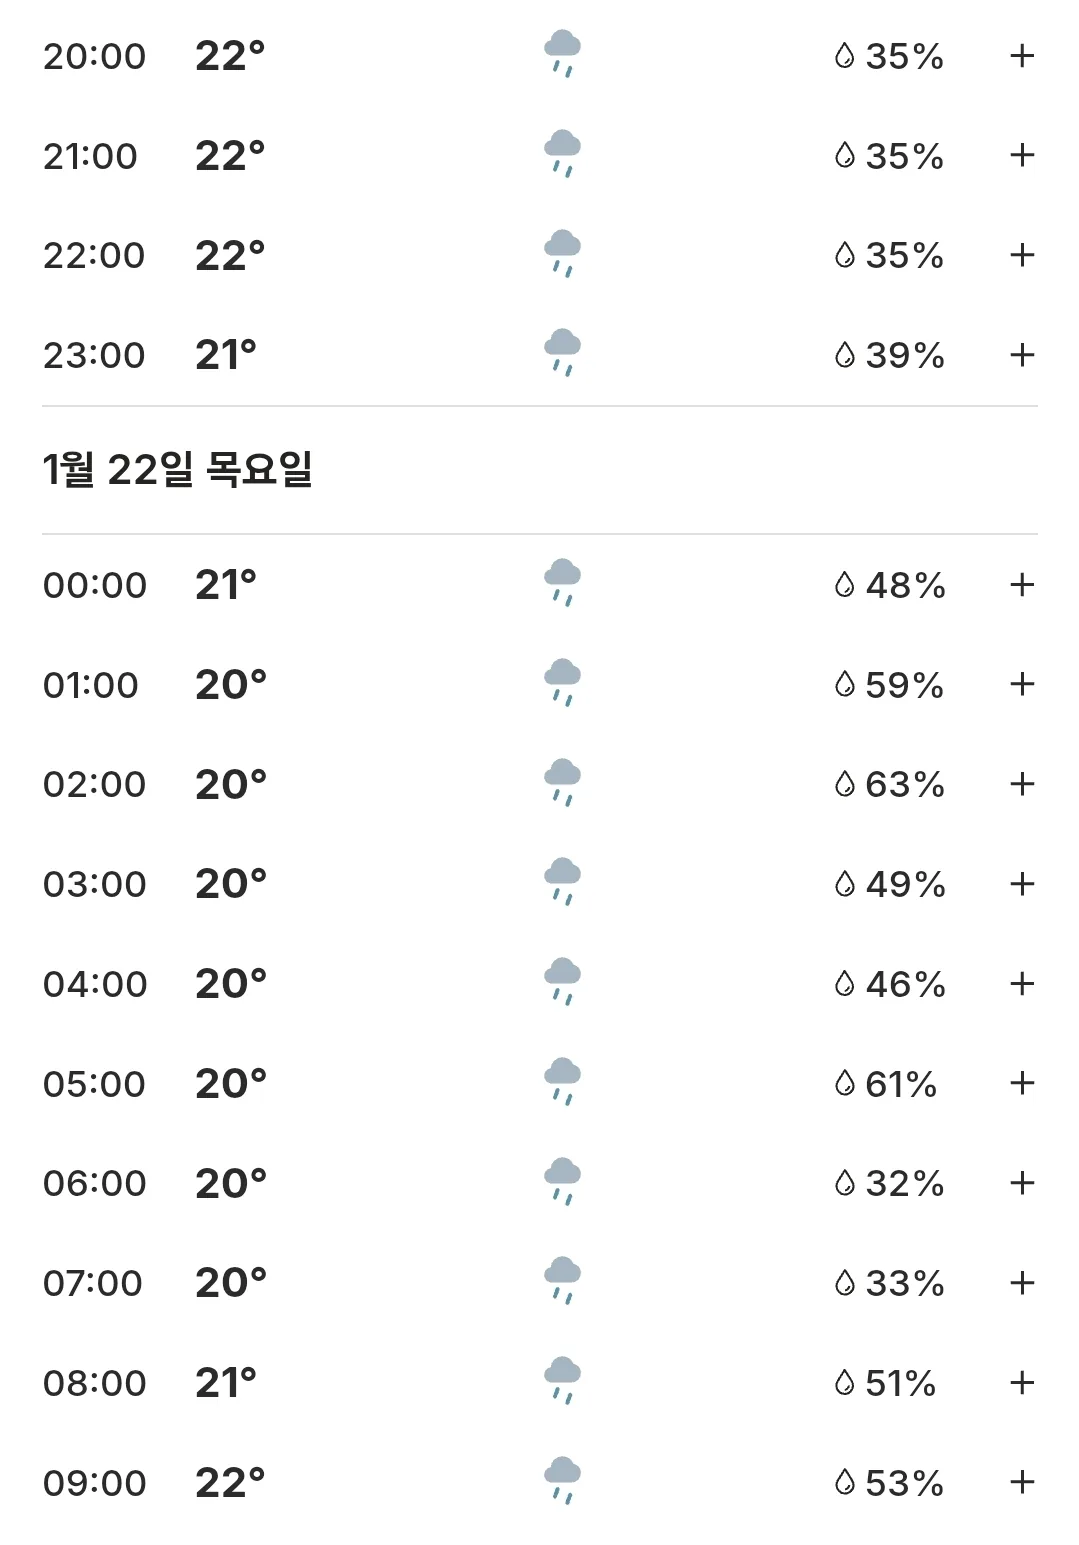Click the 22° temperature at 22:00
Image resolution: width=1079 pixels, height=1545 pixels.
point(230,255)
